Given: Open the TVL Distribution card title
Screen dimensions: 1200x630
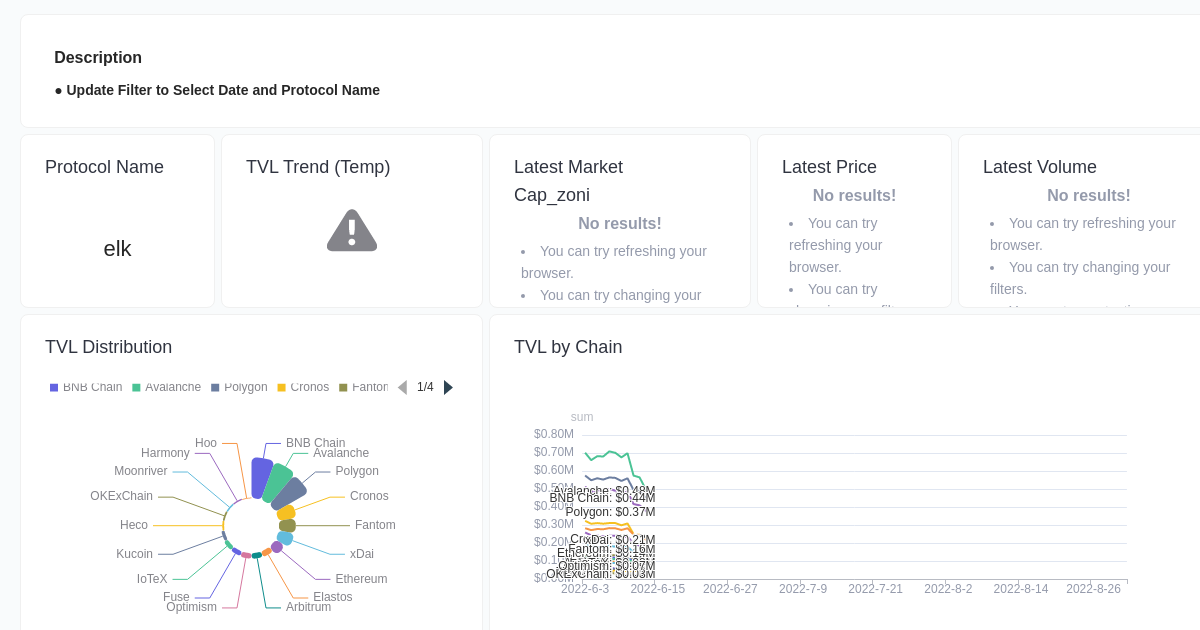Looking at the screenshot, I should 108,347.
